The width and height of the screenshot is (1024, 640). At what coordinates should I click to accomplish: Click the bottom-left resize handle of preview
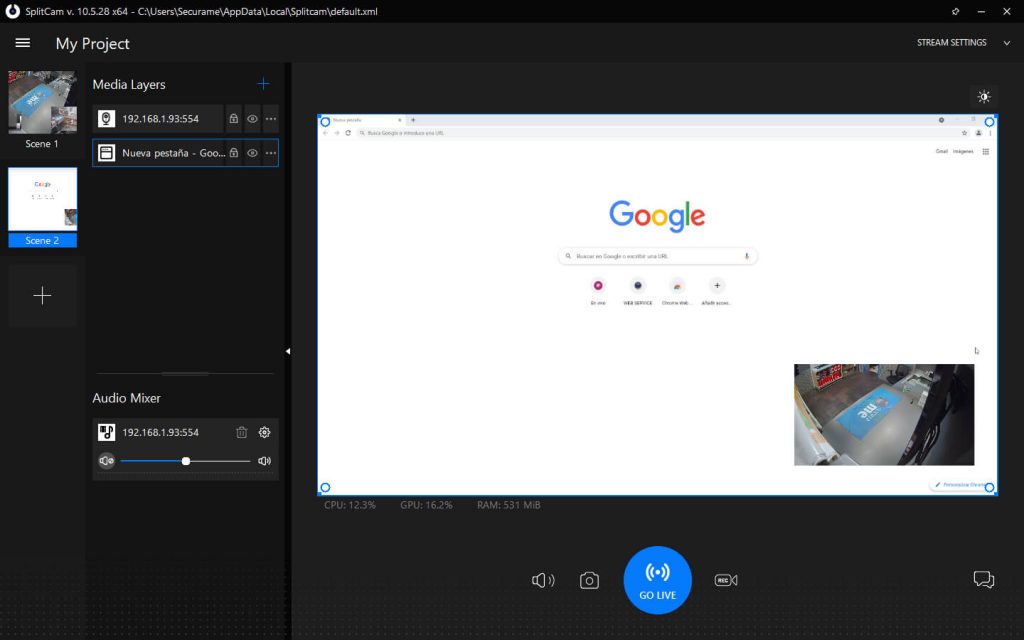click(x=325, y=487)
